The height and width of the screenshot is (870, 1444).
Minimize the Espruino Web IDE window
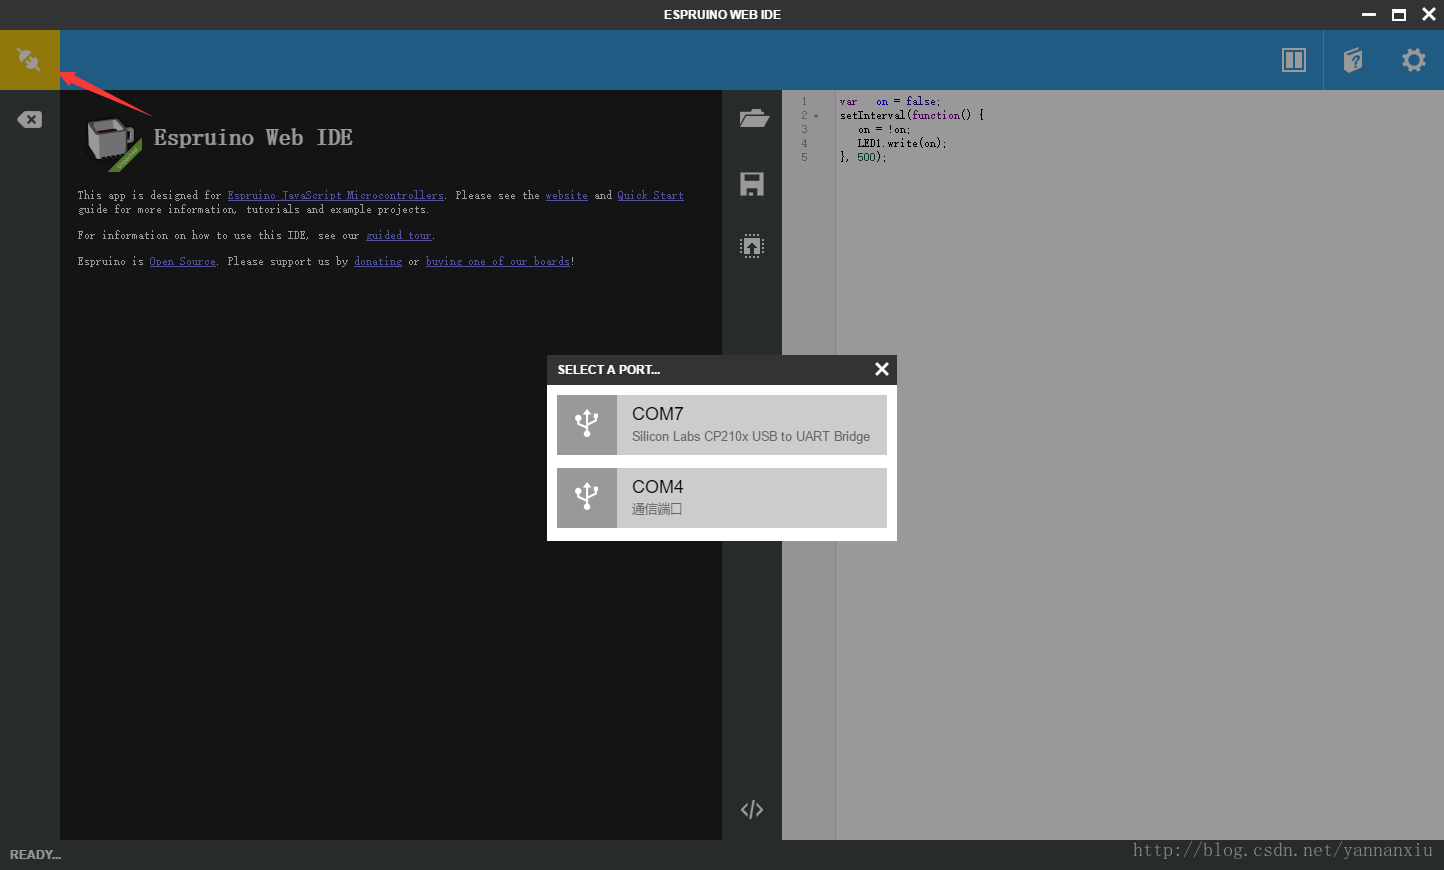click(x=1369, y=15)
